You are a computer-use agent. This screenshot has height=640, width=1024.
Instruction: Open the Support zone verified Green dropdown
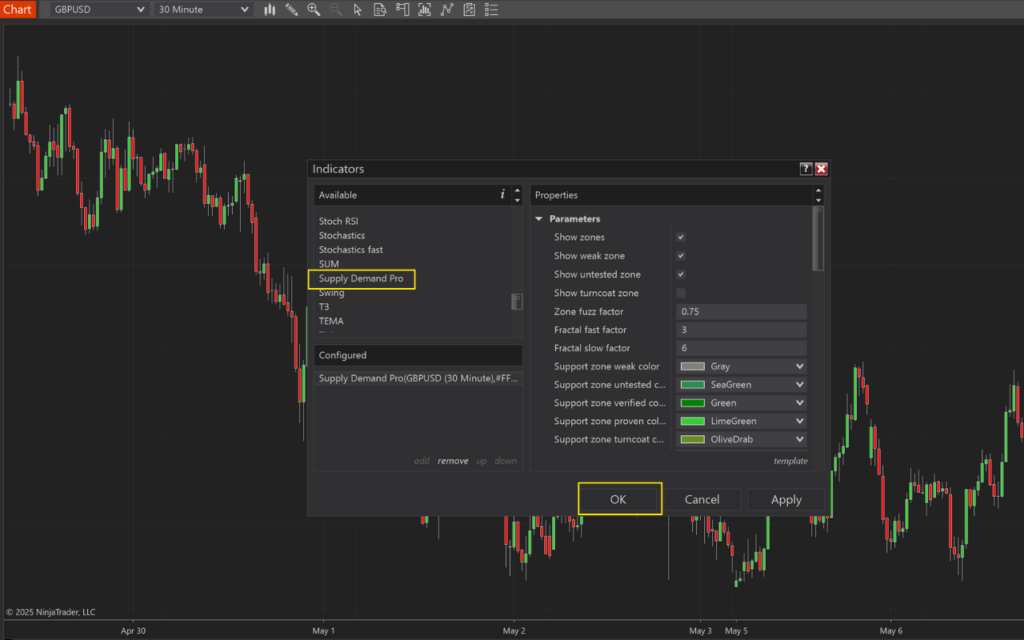click(741, 403)
